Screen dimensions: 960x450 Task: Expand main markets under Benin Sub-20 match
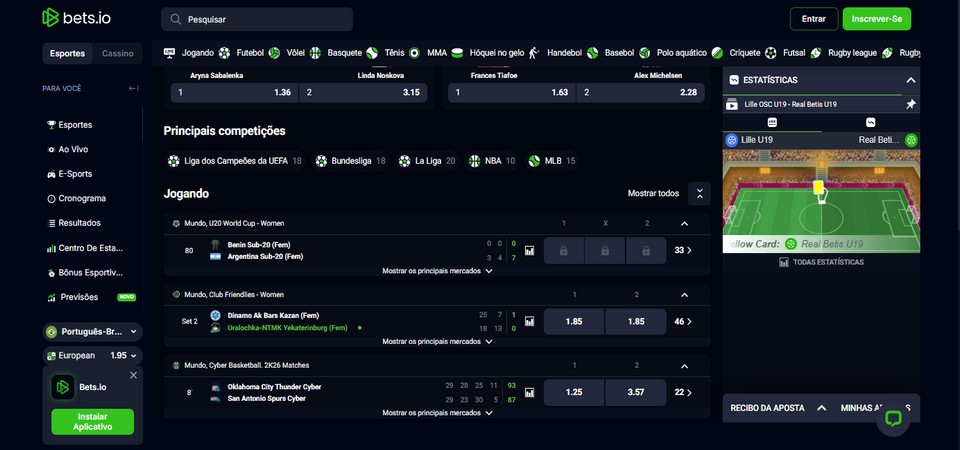click(437, 271)
